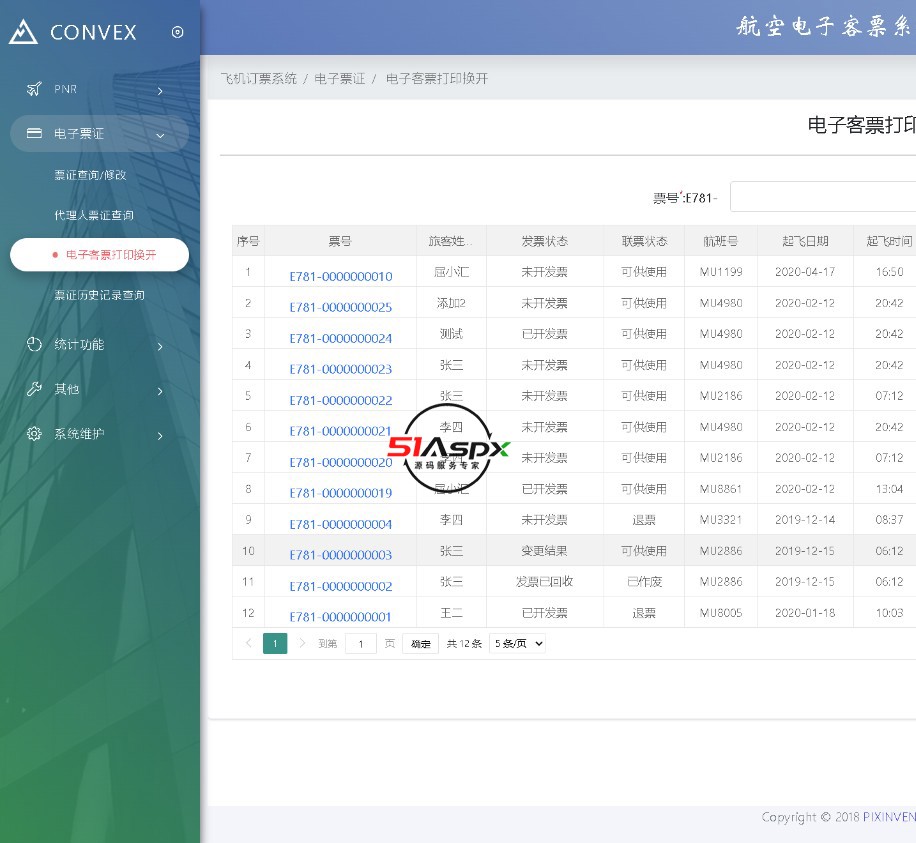Click flight MU8861 cell
Image resolution: width=916 pixels, height=843 pixels.
(721, 488)
